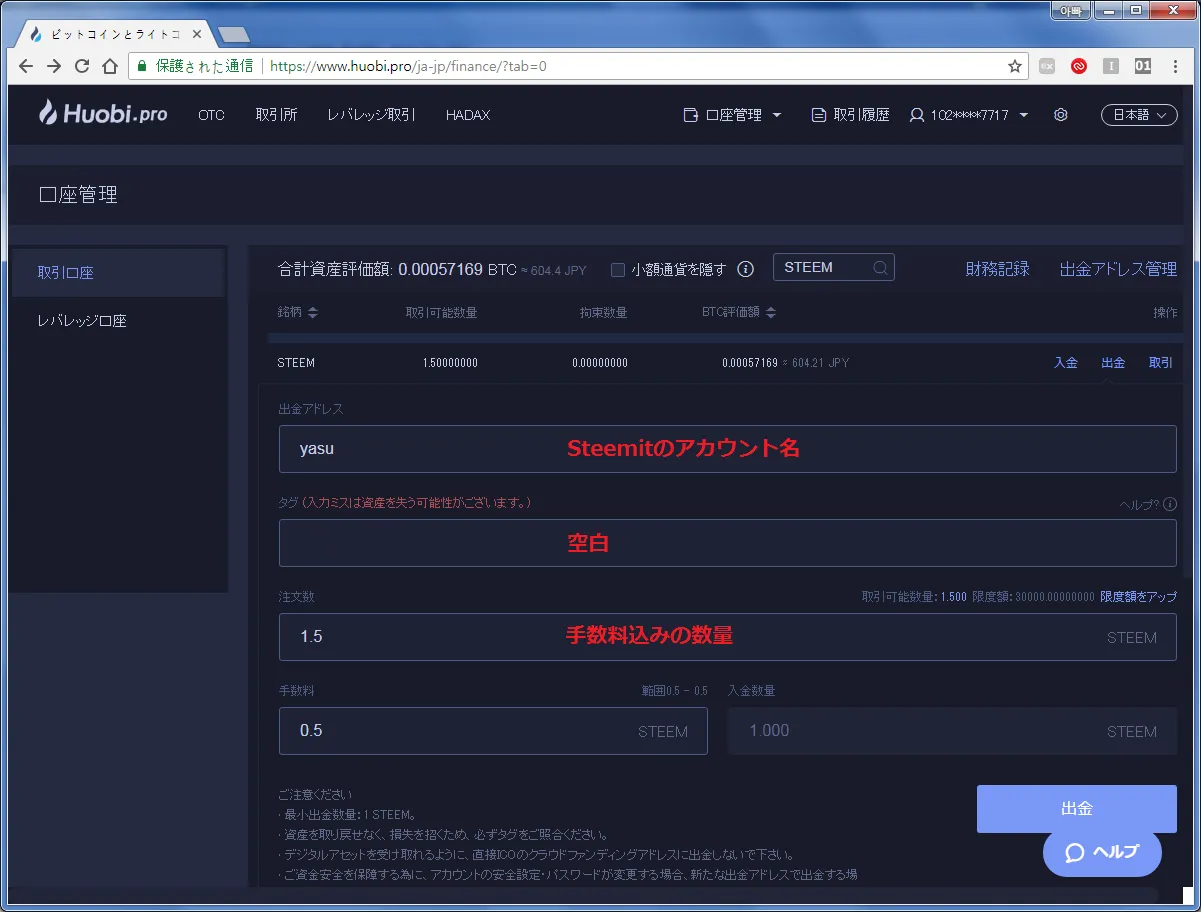Sort by BTC評価額 column arrows
This screenshot has width=1201, height=912.
pyautogui.click(x=770, y=313)
